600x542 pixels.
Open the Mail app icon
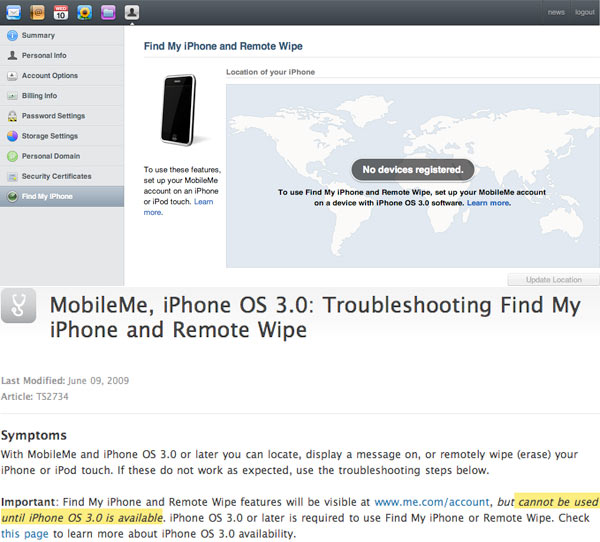coord(15,12)
